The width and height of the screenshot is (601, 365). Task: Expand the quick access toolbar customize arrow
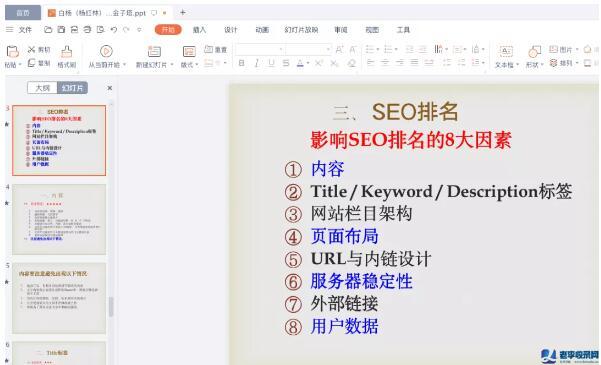(x=139, y=30)
